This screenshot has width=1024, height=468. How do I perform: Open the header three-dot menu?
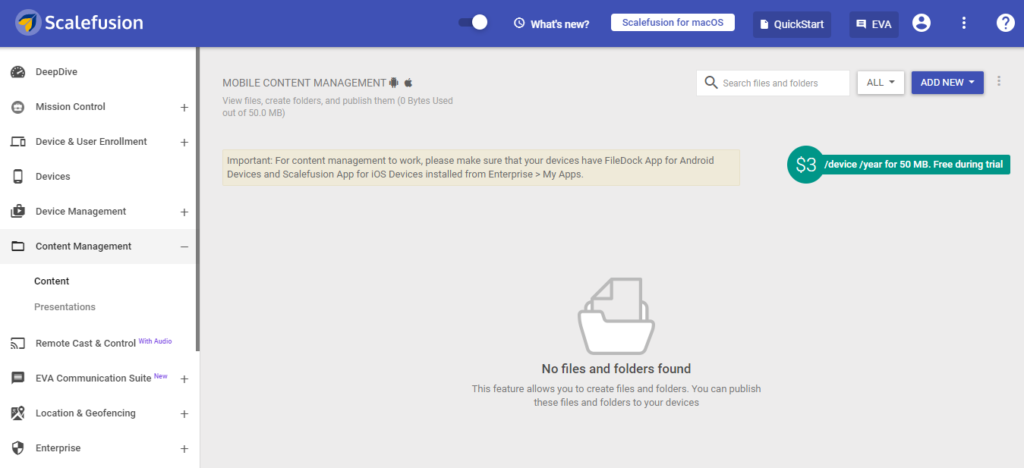pos(964,23)
